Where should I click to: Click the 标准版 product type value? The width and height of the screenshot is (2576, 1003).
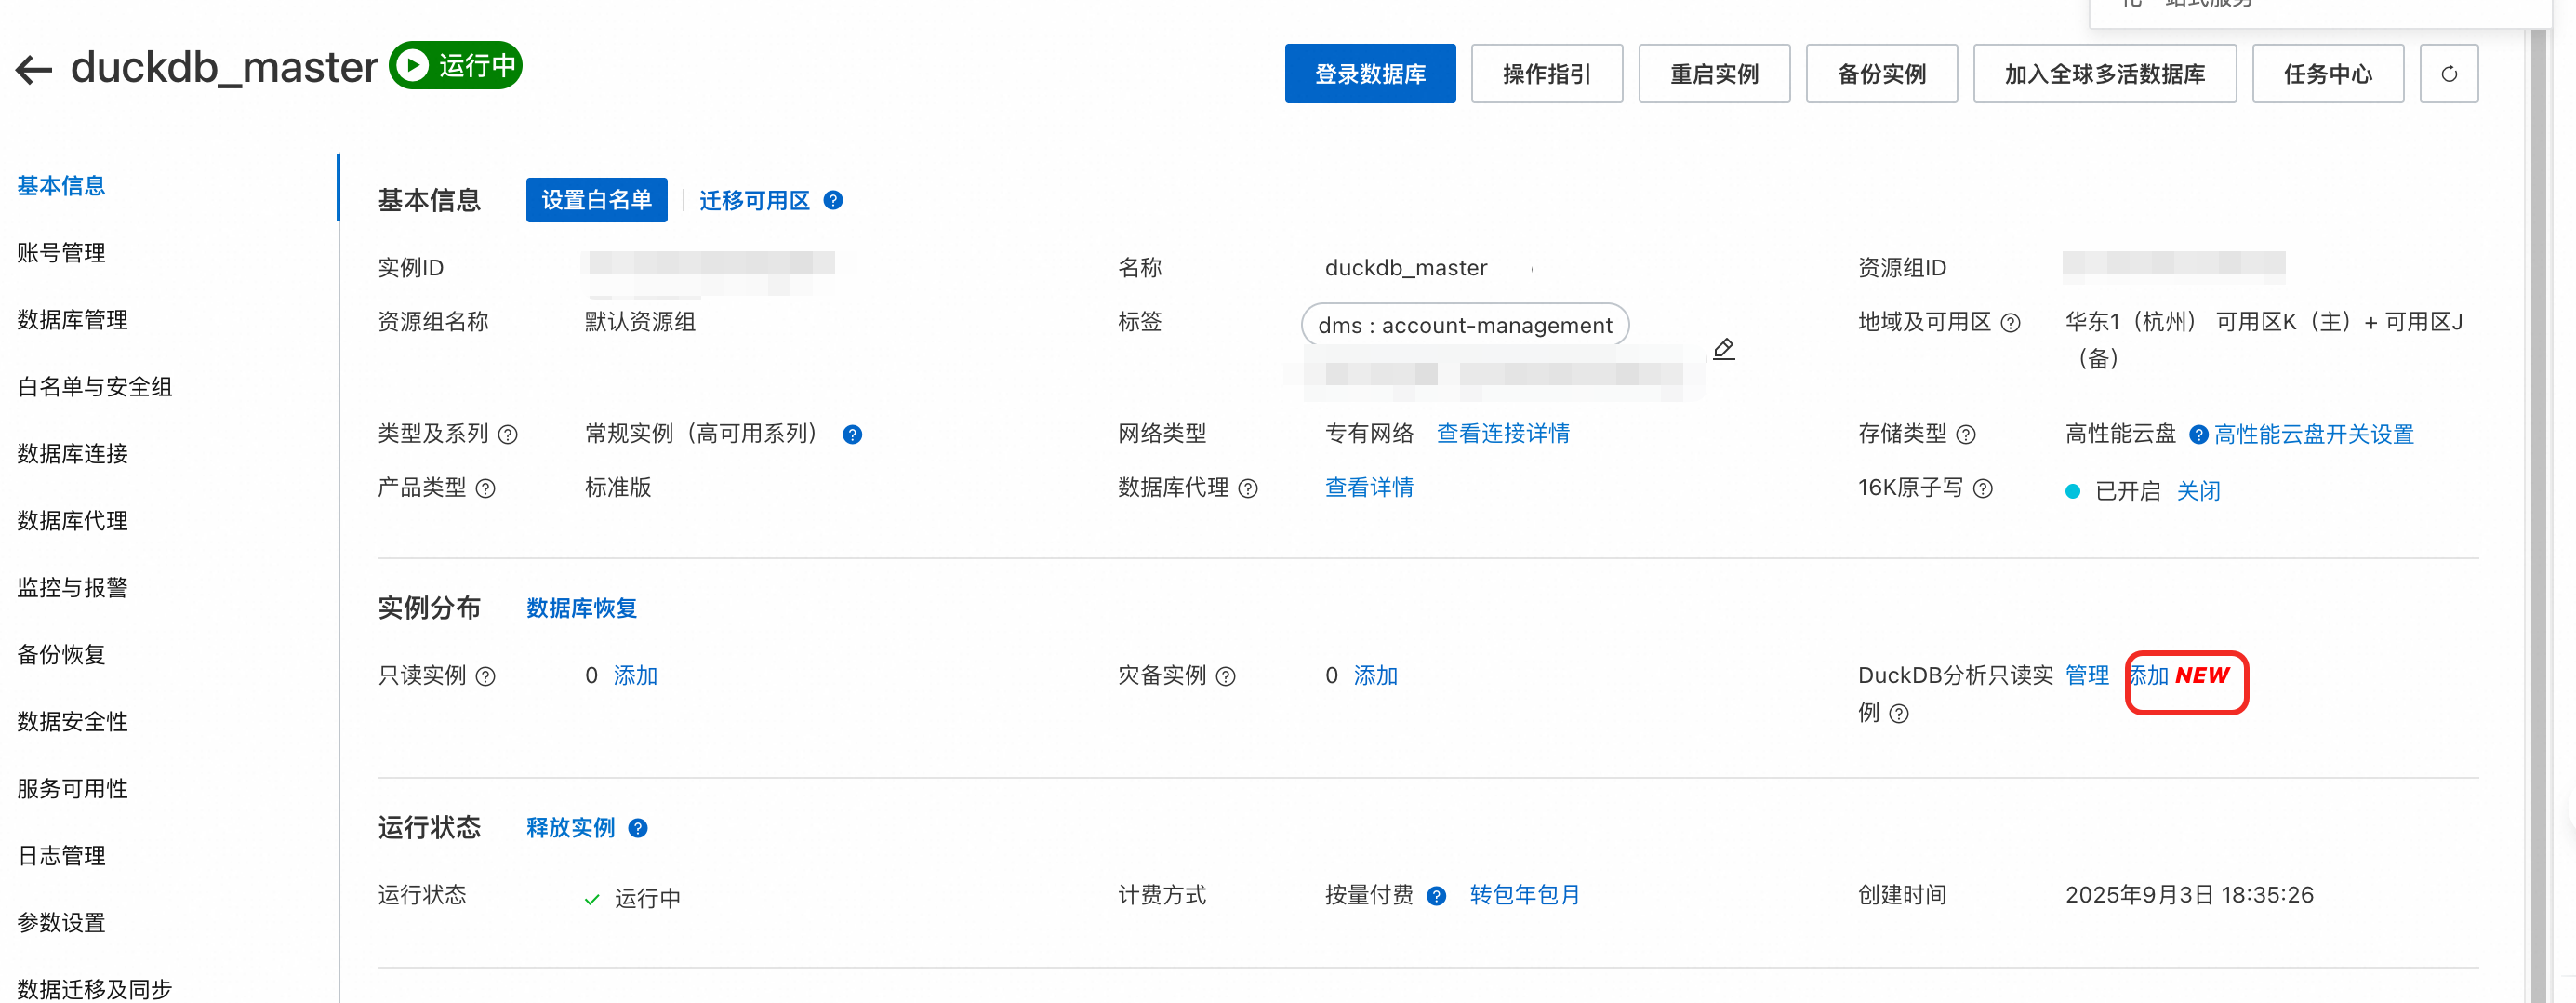click(618, 487)
